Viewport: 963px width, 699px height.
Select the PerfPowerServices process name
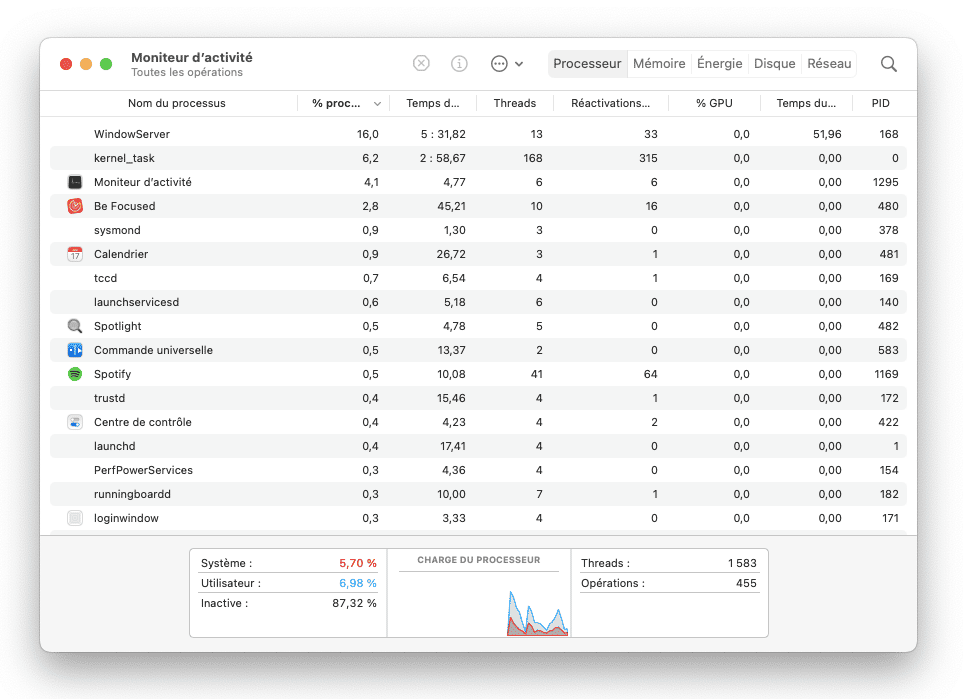point(143,470)
